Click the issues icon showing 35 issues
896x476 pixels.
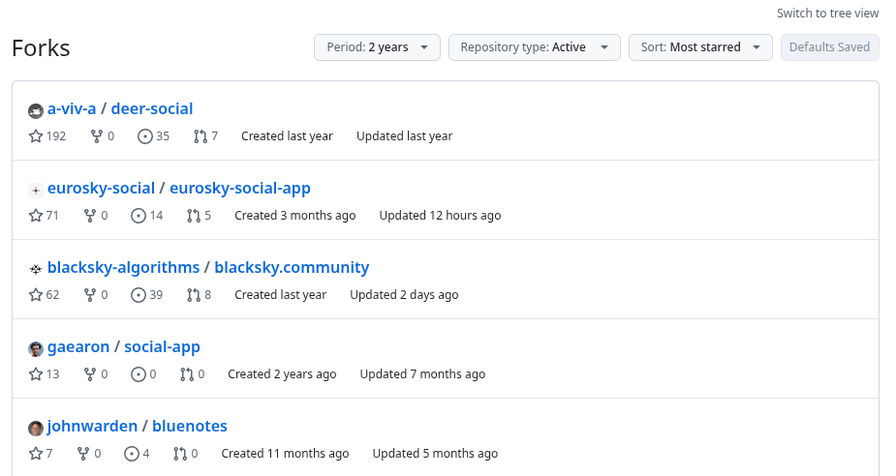(145, 136)
